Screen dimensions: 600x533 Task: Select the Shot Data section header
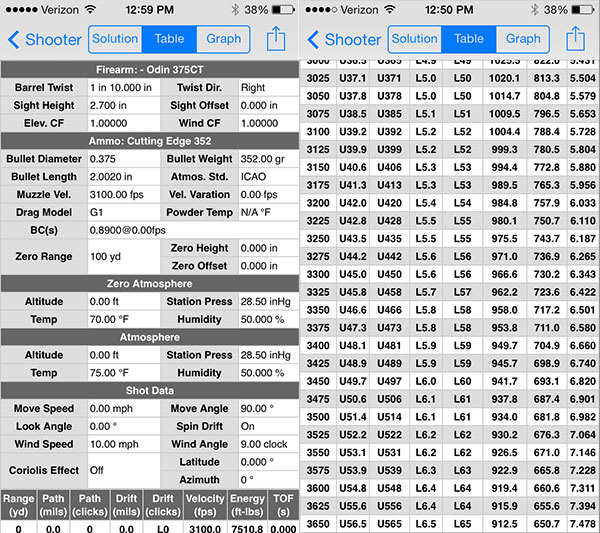pyautogui.click(x=150, y=391)
